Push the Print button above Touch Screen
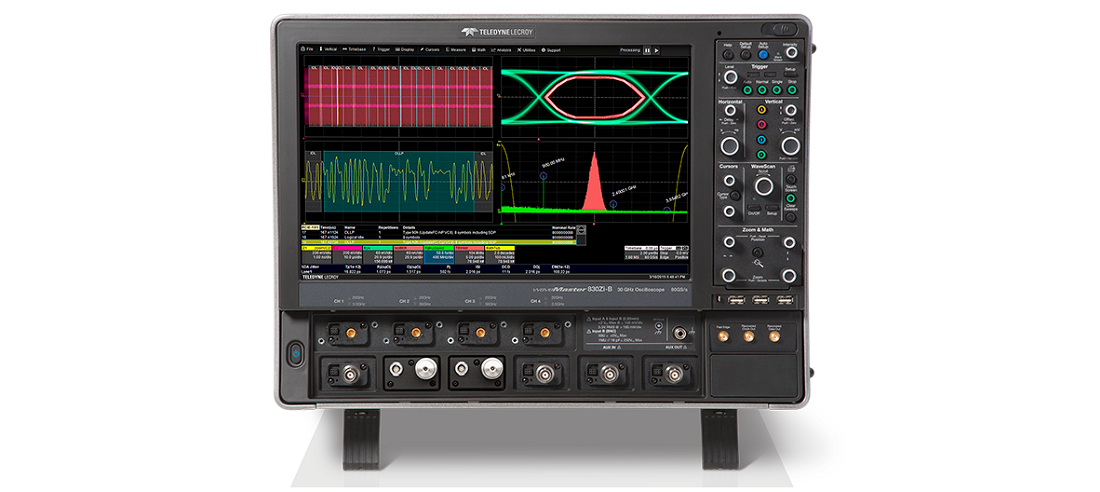Image resolution: width=1100 pixels, height=492 pixels. [791, 179]
